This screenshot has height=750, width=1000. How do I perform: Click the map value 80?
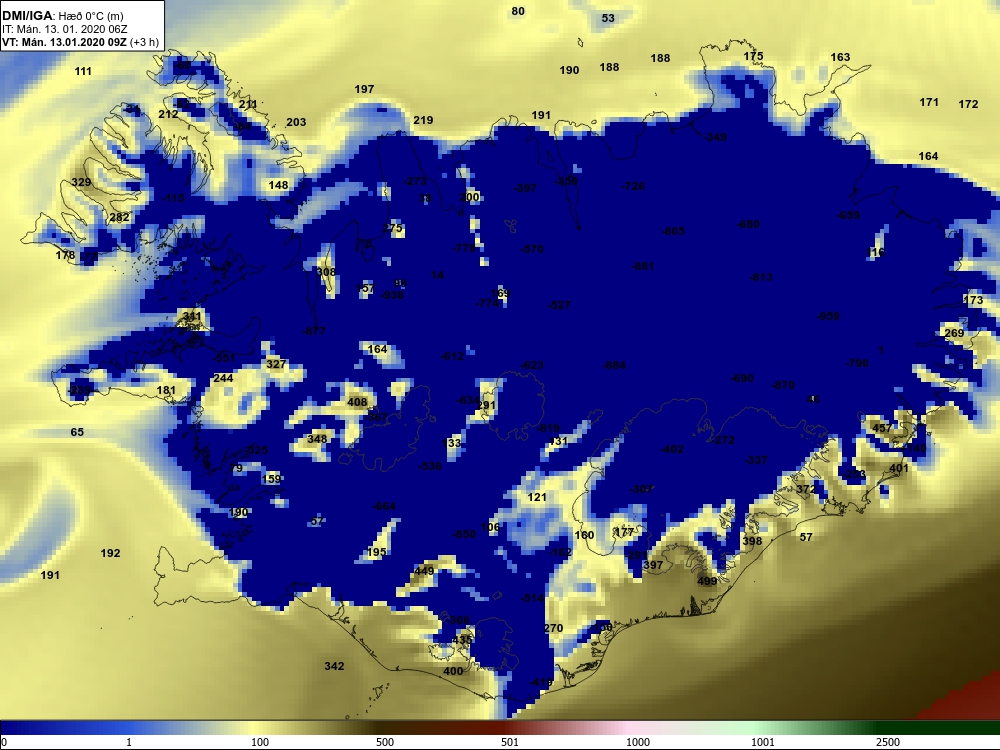click(x=518, y=11)
